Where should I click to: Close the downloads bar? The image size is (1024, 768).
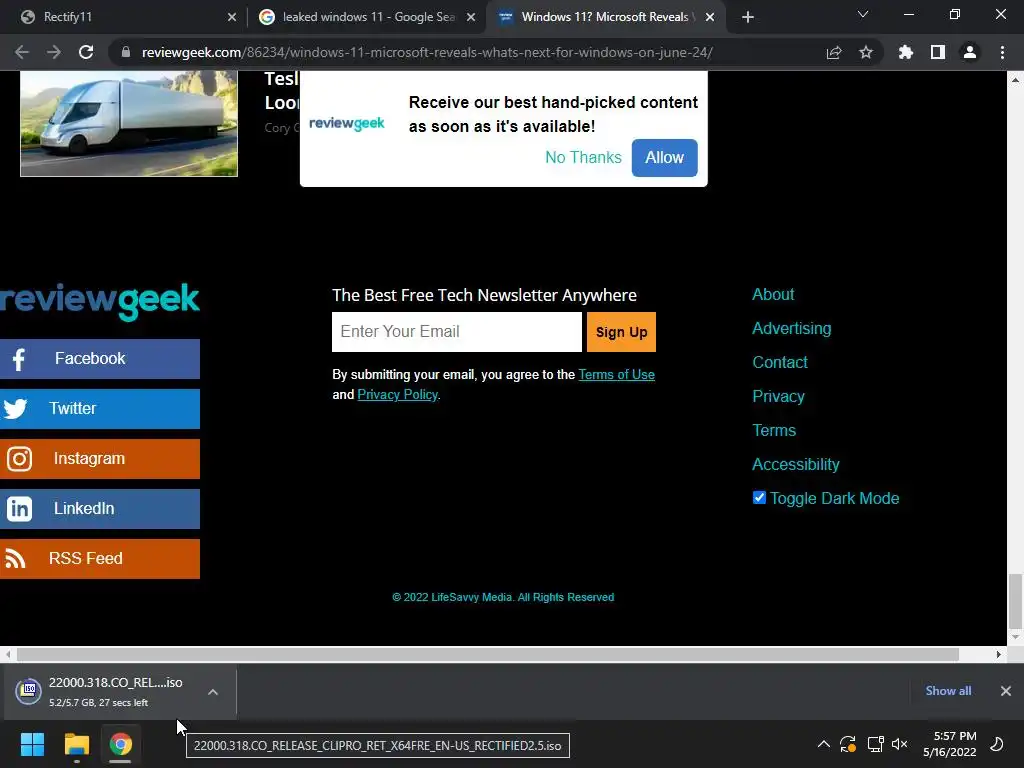(1006, 691)
